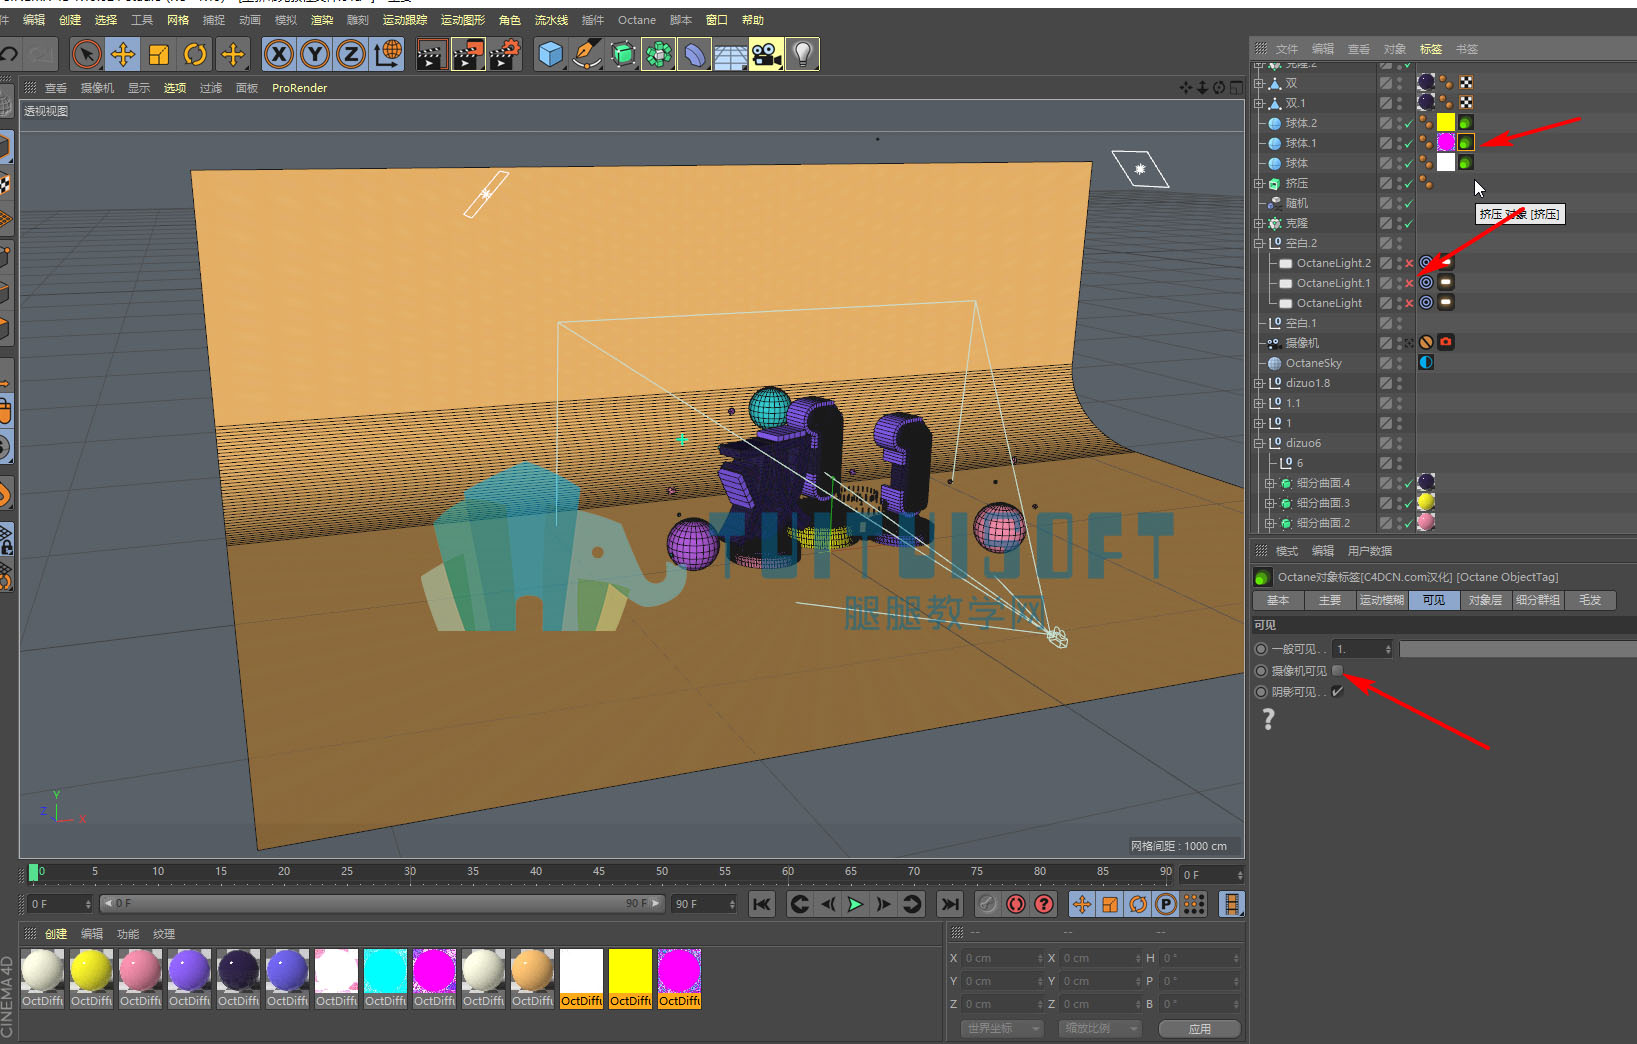Switch to the 基本 attribute tab
The image size is (1637, 1044).
tap(1278, 600)
